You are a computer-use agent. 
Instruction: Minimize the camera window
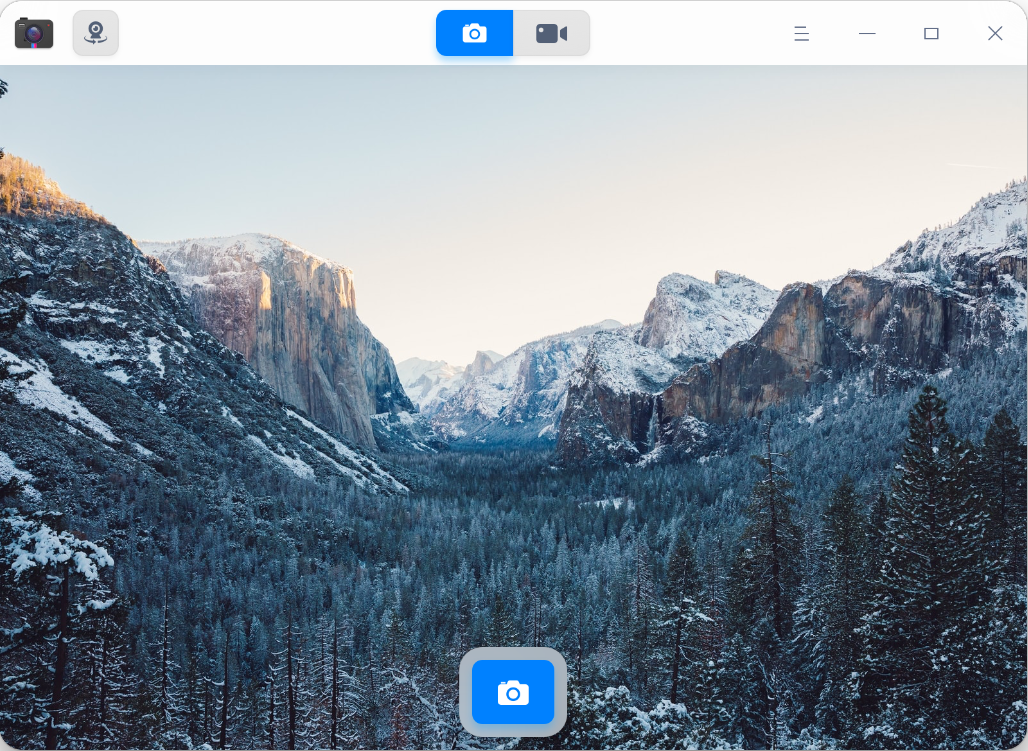[867, 33]
